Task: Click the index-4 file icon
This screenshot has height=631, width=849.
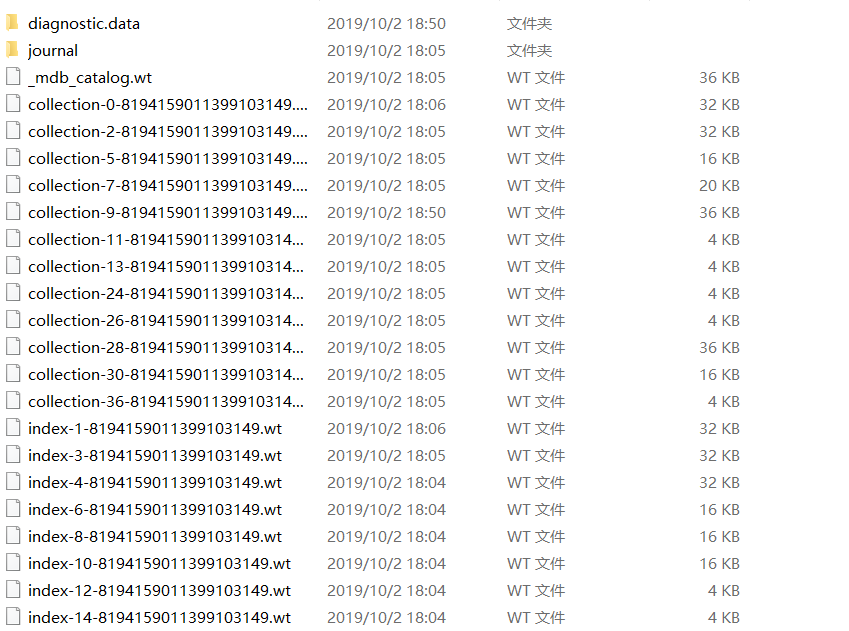Action: click(13, 482)
